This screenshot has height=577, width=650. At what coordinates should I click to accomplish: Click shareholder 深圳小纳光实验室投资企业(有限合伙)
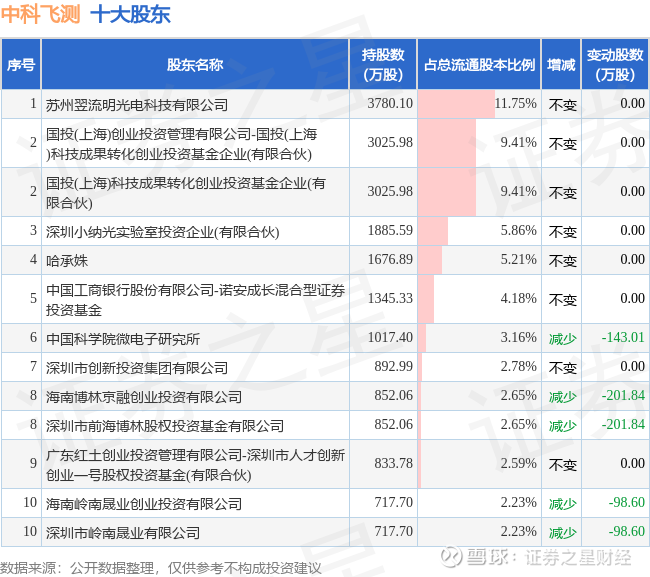click(x=162, y=232)
